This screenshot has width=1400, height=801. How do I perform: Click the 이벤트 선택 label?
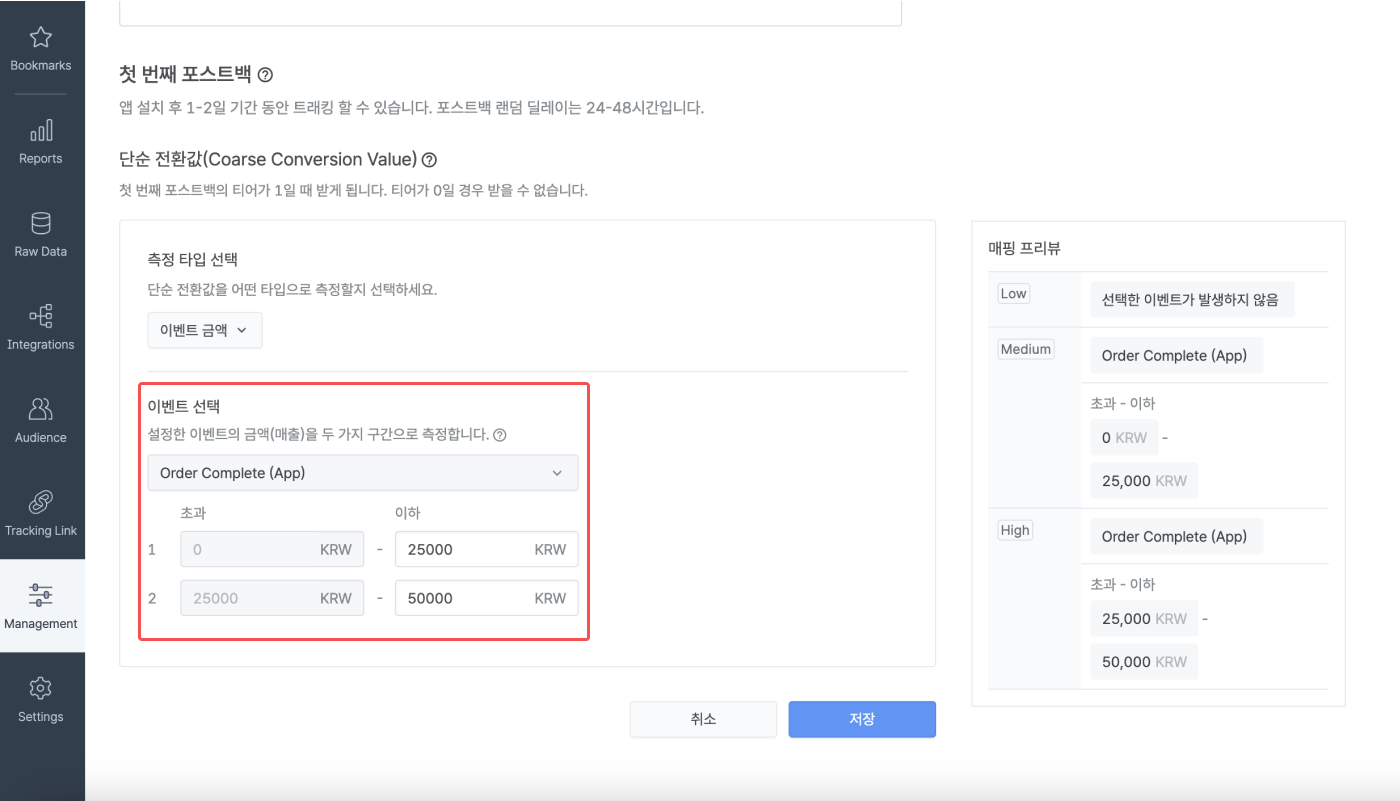184,406
